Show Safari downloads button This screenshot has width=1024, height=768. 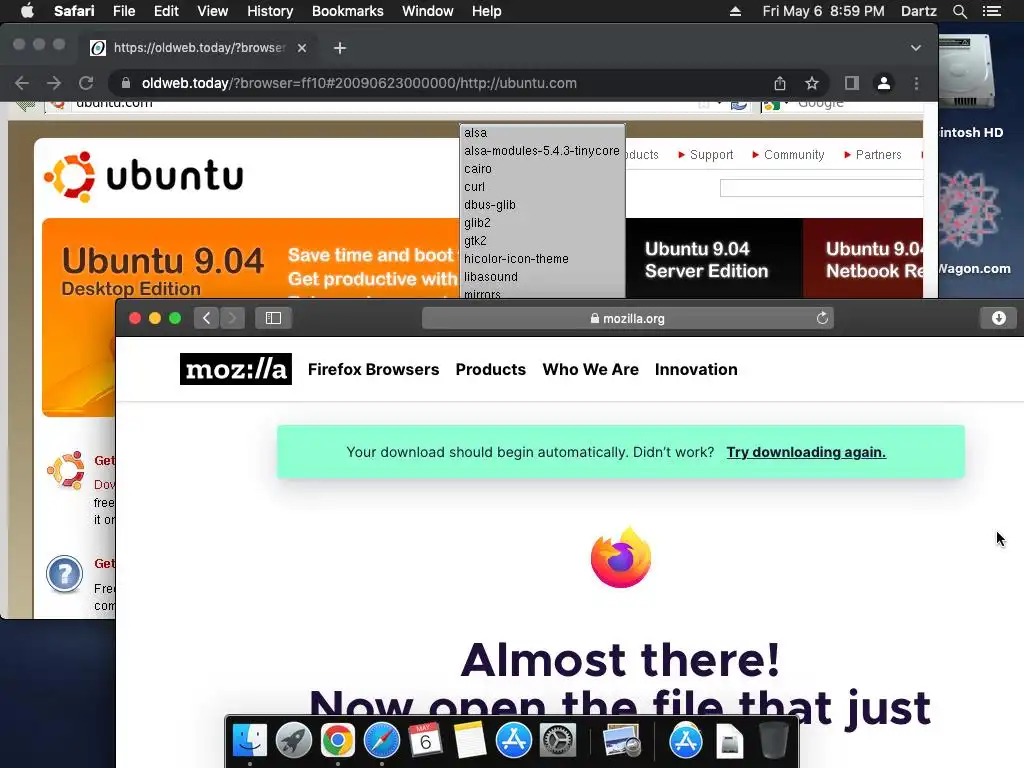coord(999,318)
